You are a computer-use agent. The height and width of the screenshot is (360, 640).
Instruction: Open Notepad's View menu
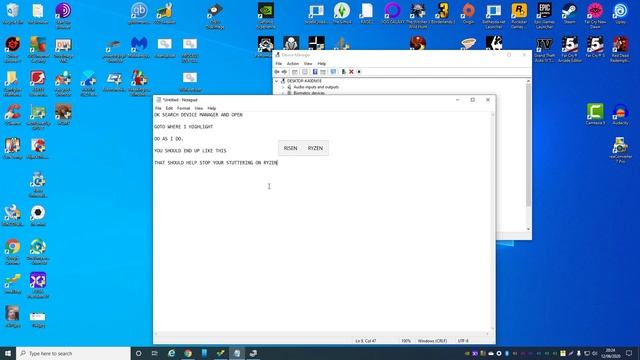[x=198, y=108]
